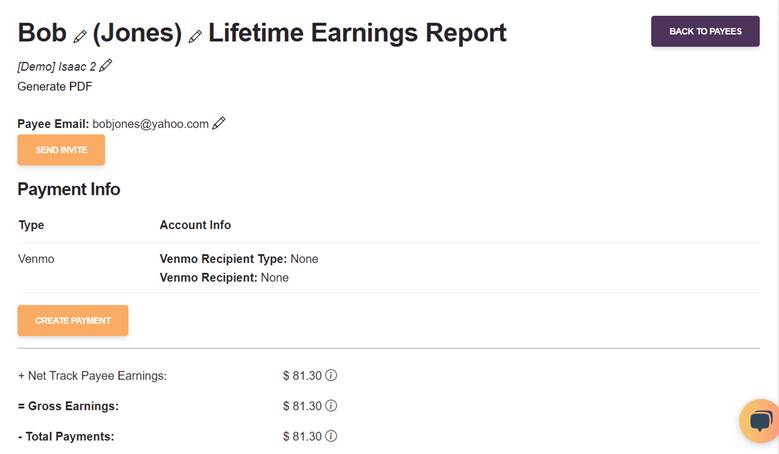
Task: Show info for Net Track Payee Earnings
Action: click(x=331, y=376)
